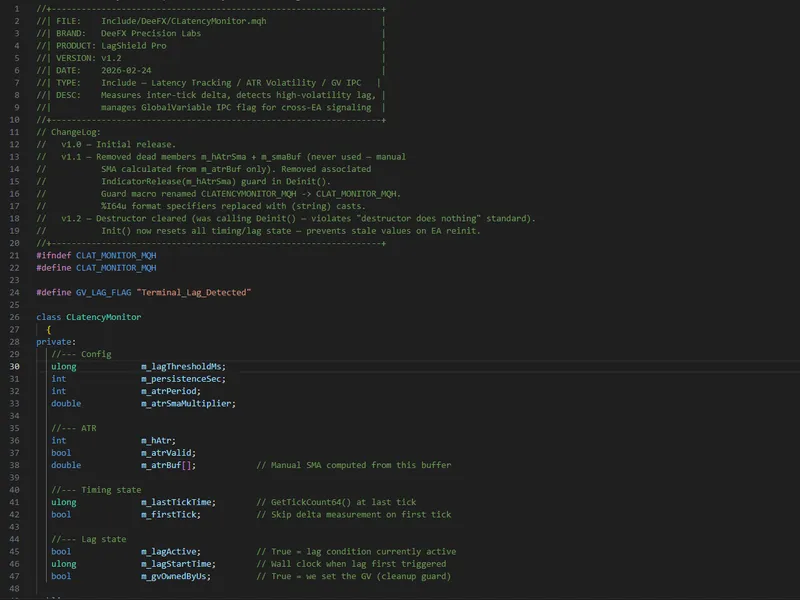Image resolution: width=800 pixels, height=600 pixels.
Task: Click the member 'm_hAtr'
Action: 156,440
